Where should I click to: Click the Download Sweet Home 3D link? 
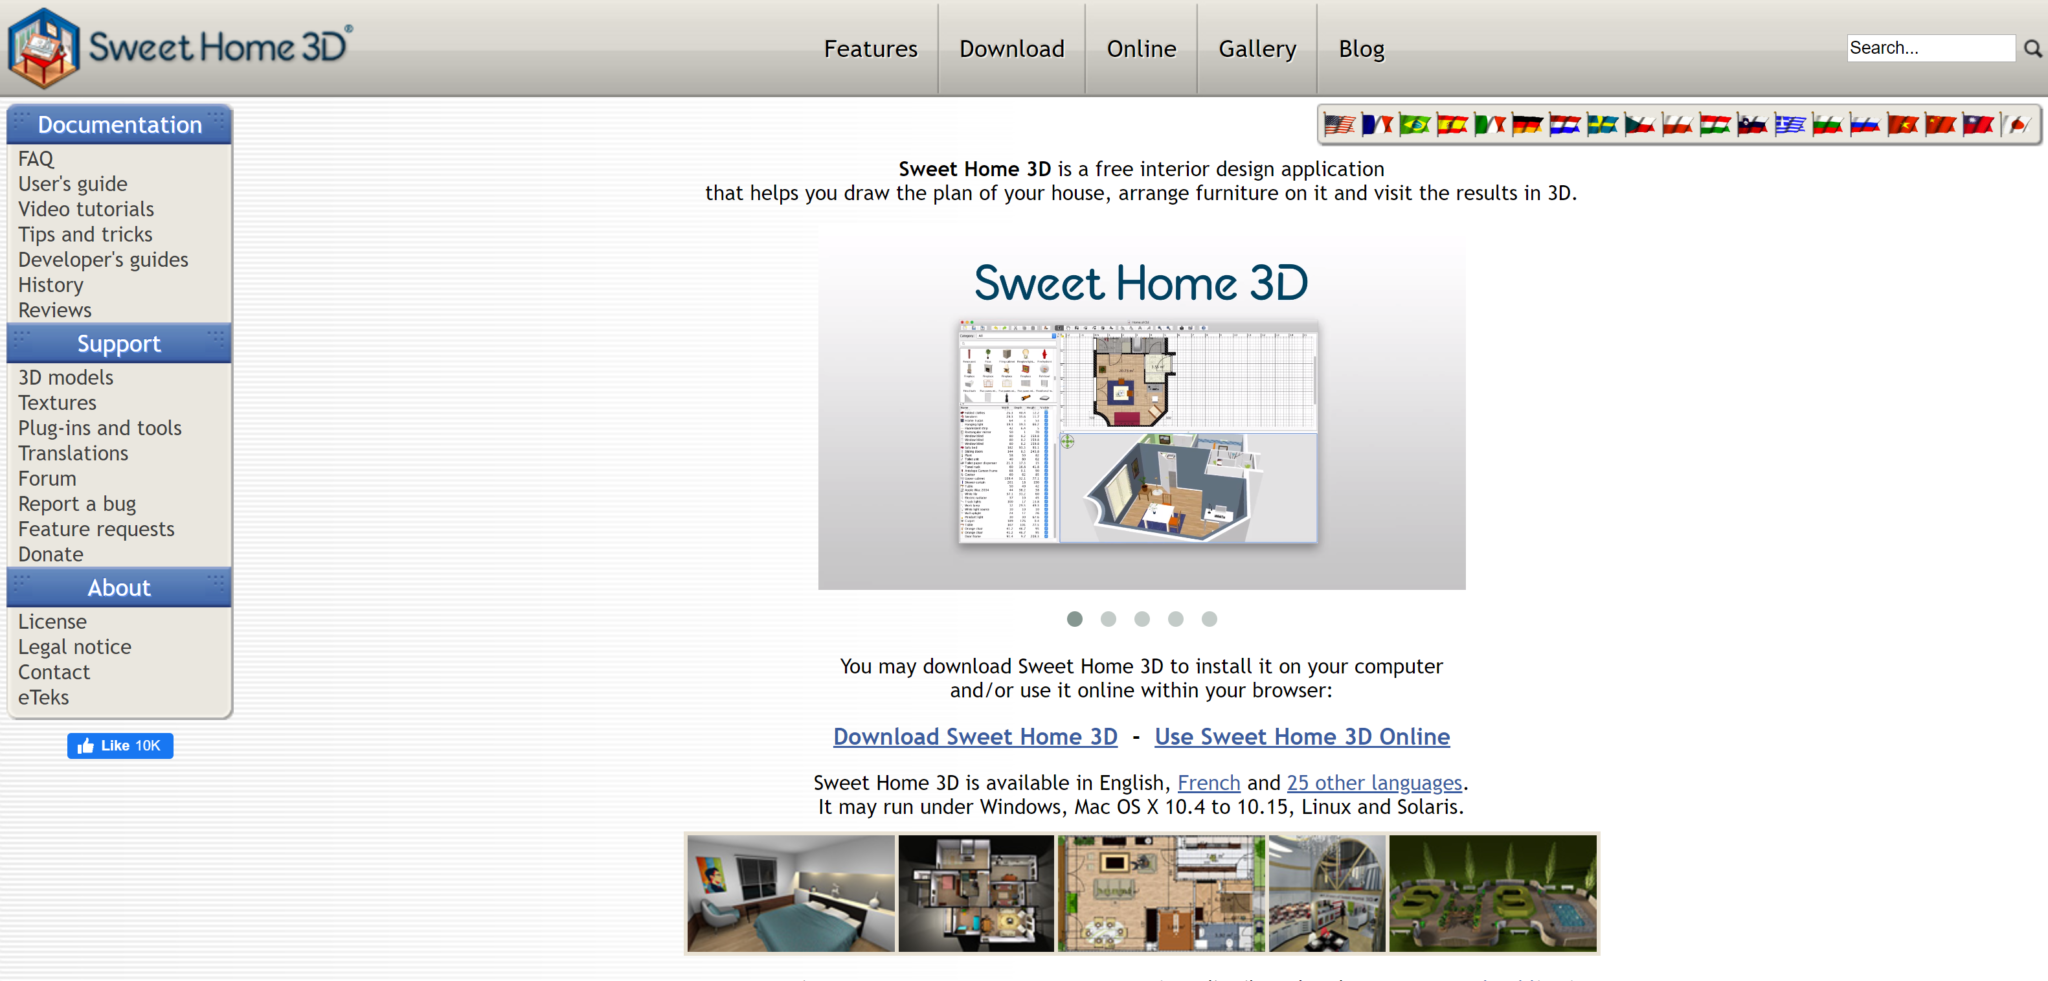(975, 736)
